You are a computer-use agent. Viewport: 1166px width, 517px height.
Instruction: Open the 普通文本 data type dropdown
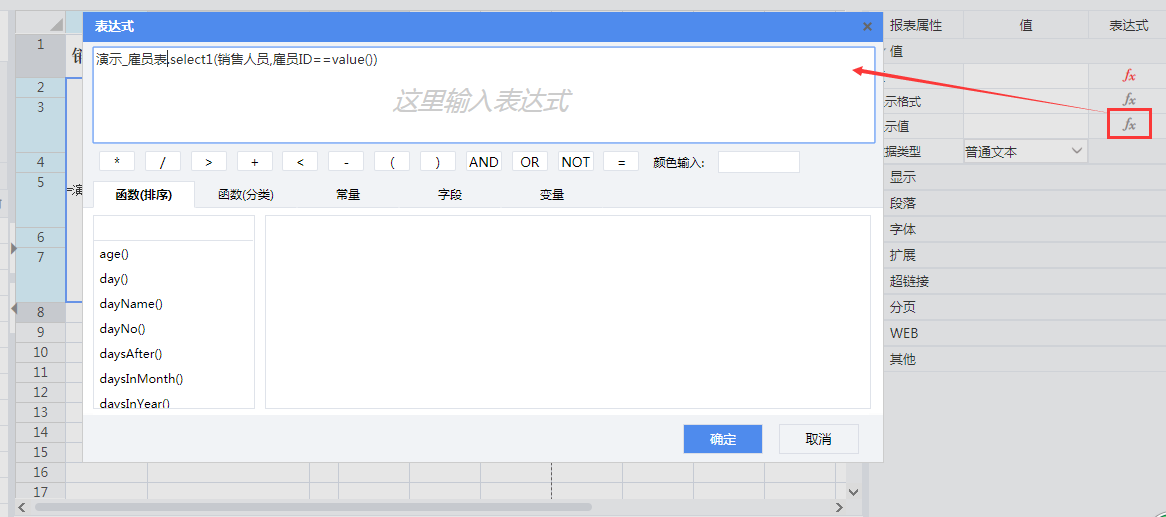1024,151
